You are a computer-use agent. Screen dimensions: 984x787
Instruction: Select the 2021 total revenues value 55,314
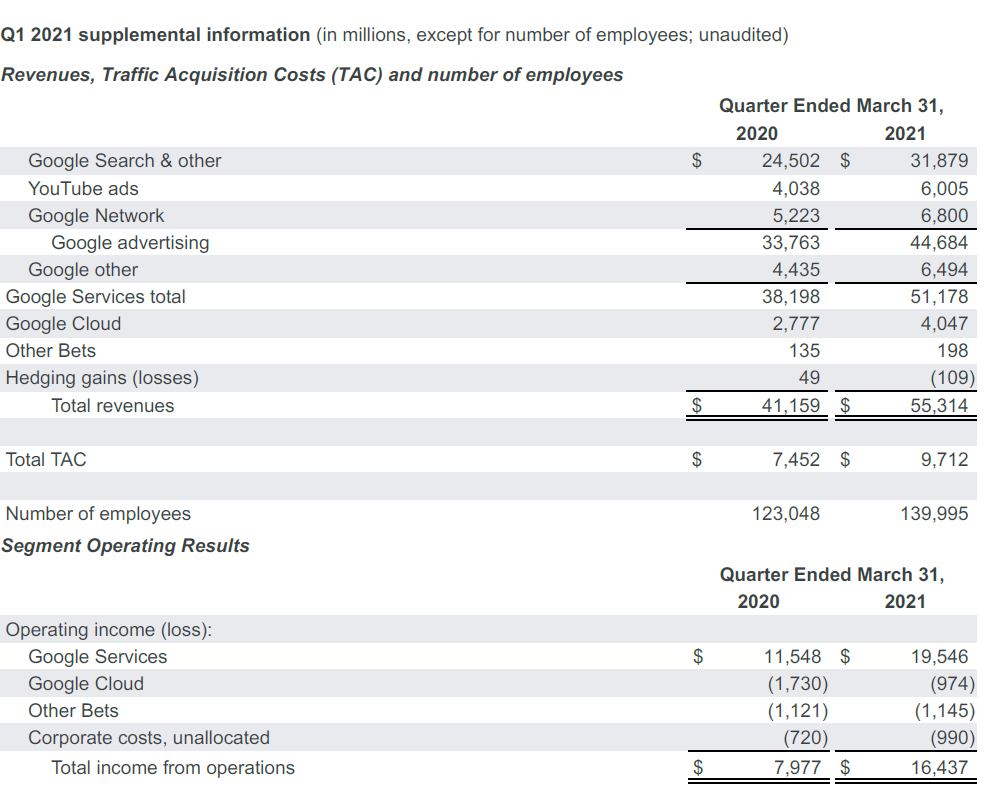(x=939, y=405)
